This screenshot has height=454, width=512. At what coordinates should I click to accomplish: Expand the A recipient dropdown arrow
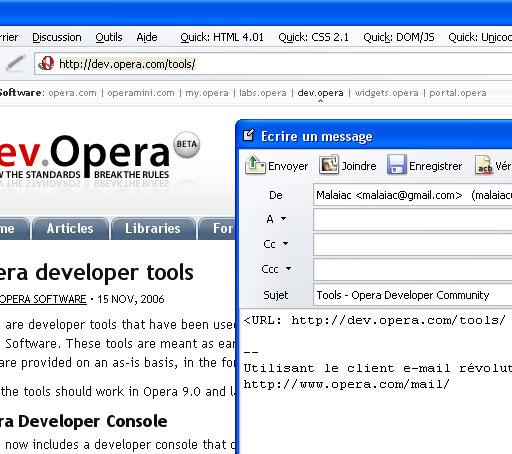[x=283, y=219]
